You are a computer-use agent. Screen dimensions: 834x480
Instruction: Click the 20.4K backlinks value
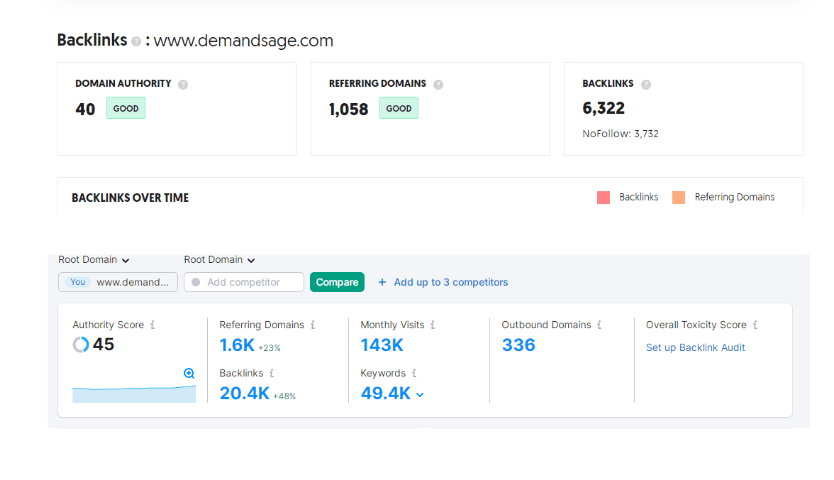tap(244, 393)
